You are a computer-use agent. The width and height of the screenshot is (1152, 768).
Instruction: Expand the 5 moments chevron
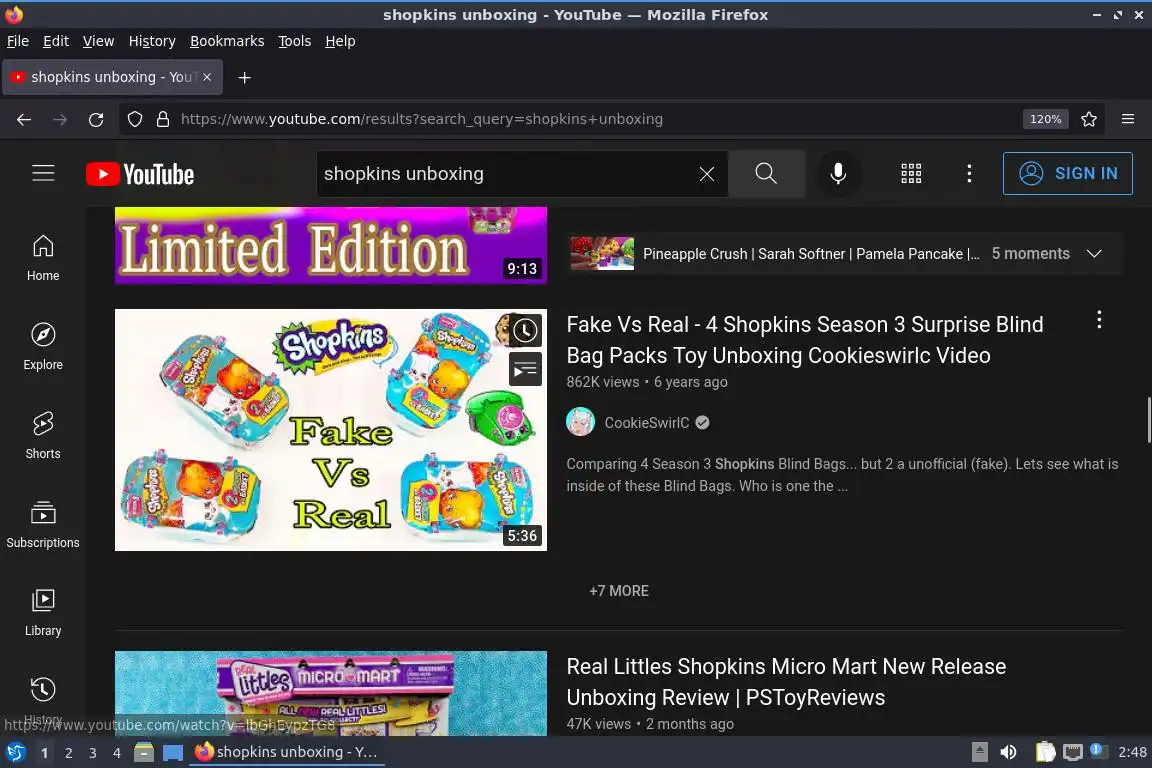click(1094, 254)
